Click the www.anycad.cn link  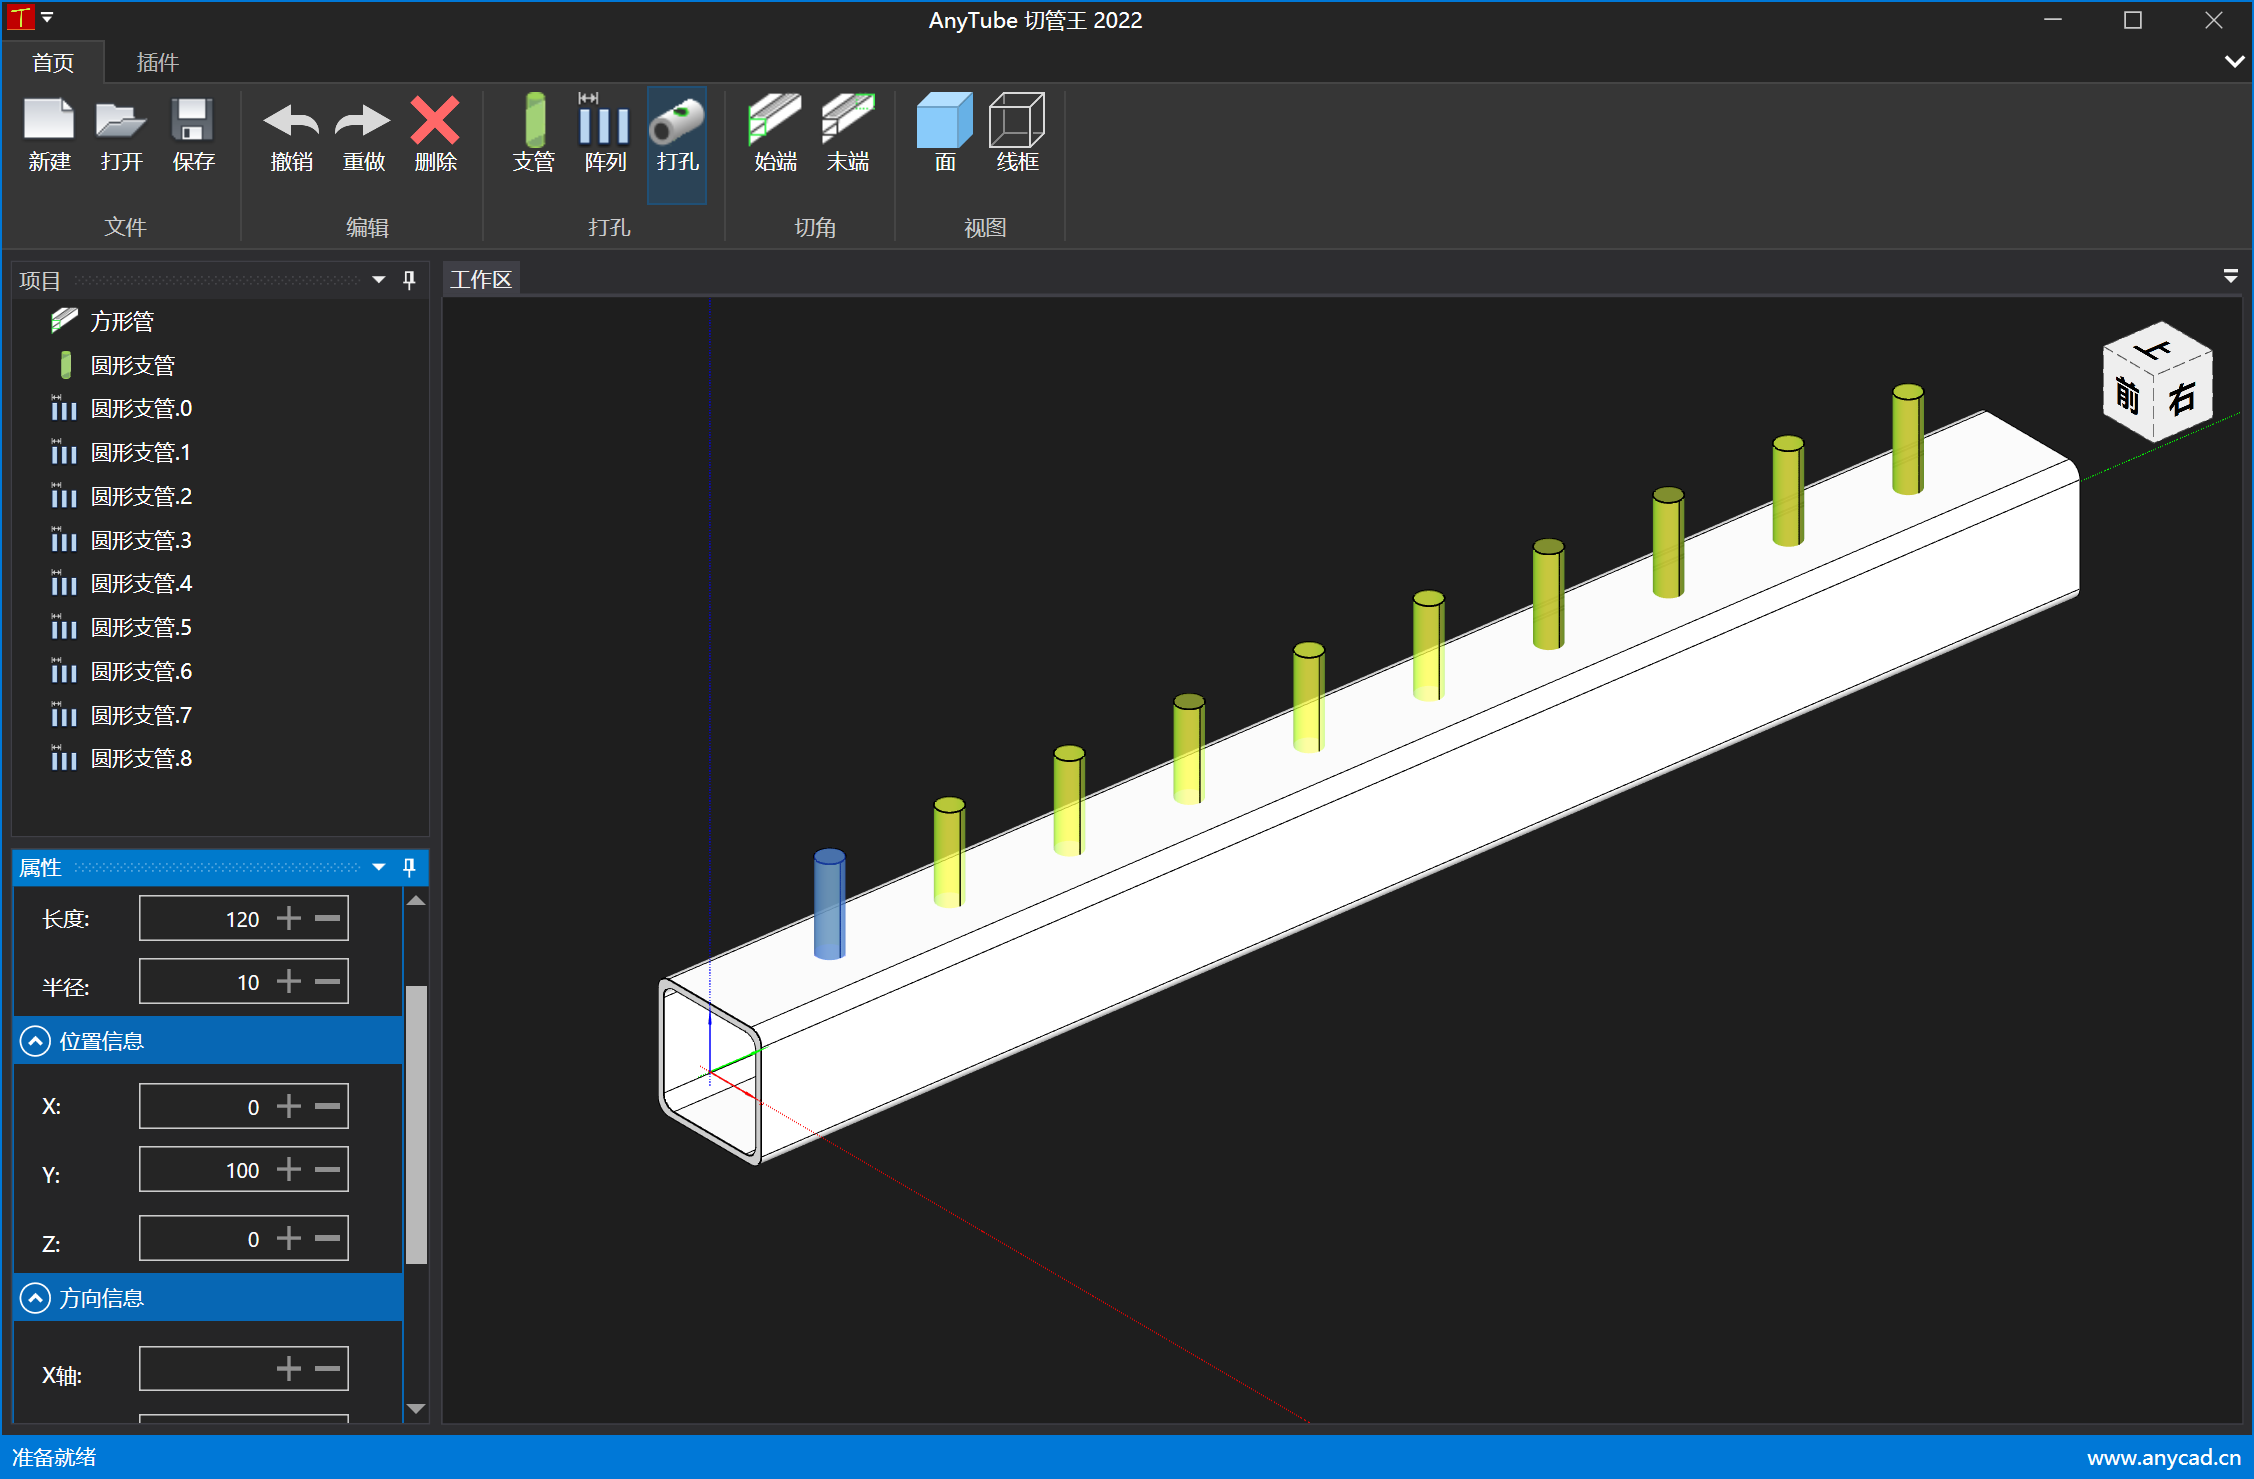(x=2163, y=1457)
